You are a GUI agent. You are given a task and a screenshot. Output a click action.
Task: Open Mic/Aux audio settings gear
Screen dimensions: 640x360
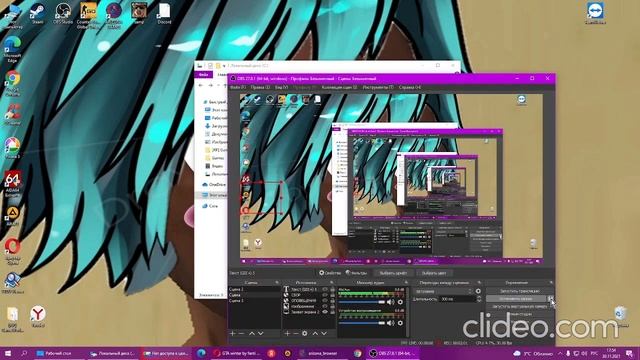pyautogui.click(x=400, y=302)
